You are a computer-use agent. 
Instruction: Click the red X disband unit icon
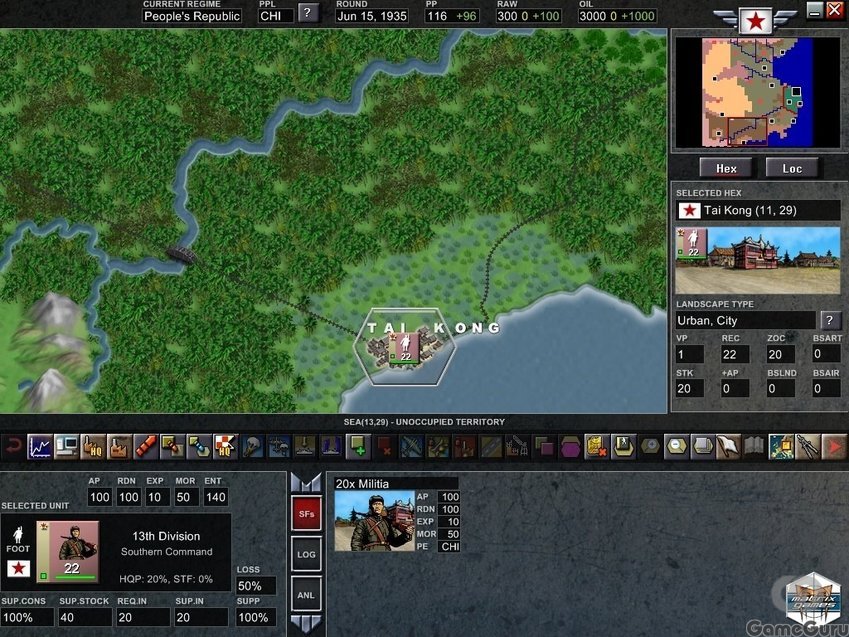tap(384, 447)
